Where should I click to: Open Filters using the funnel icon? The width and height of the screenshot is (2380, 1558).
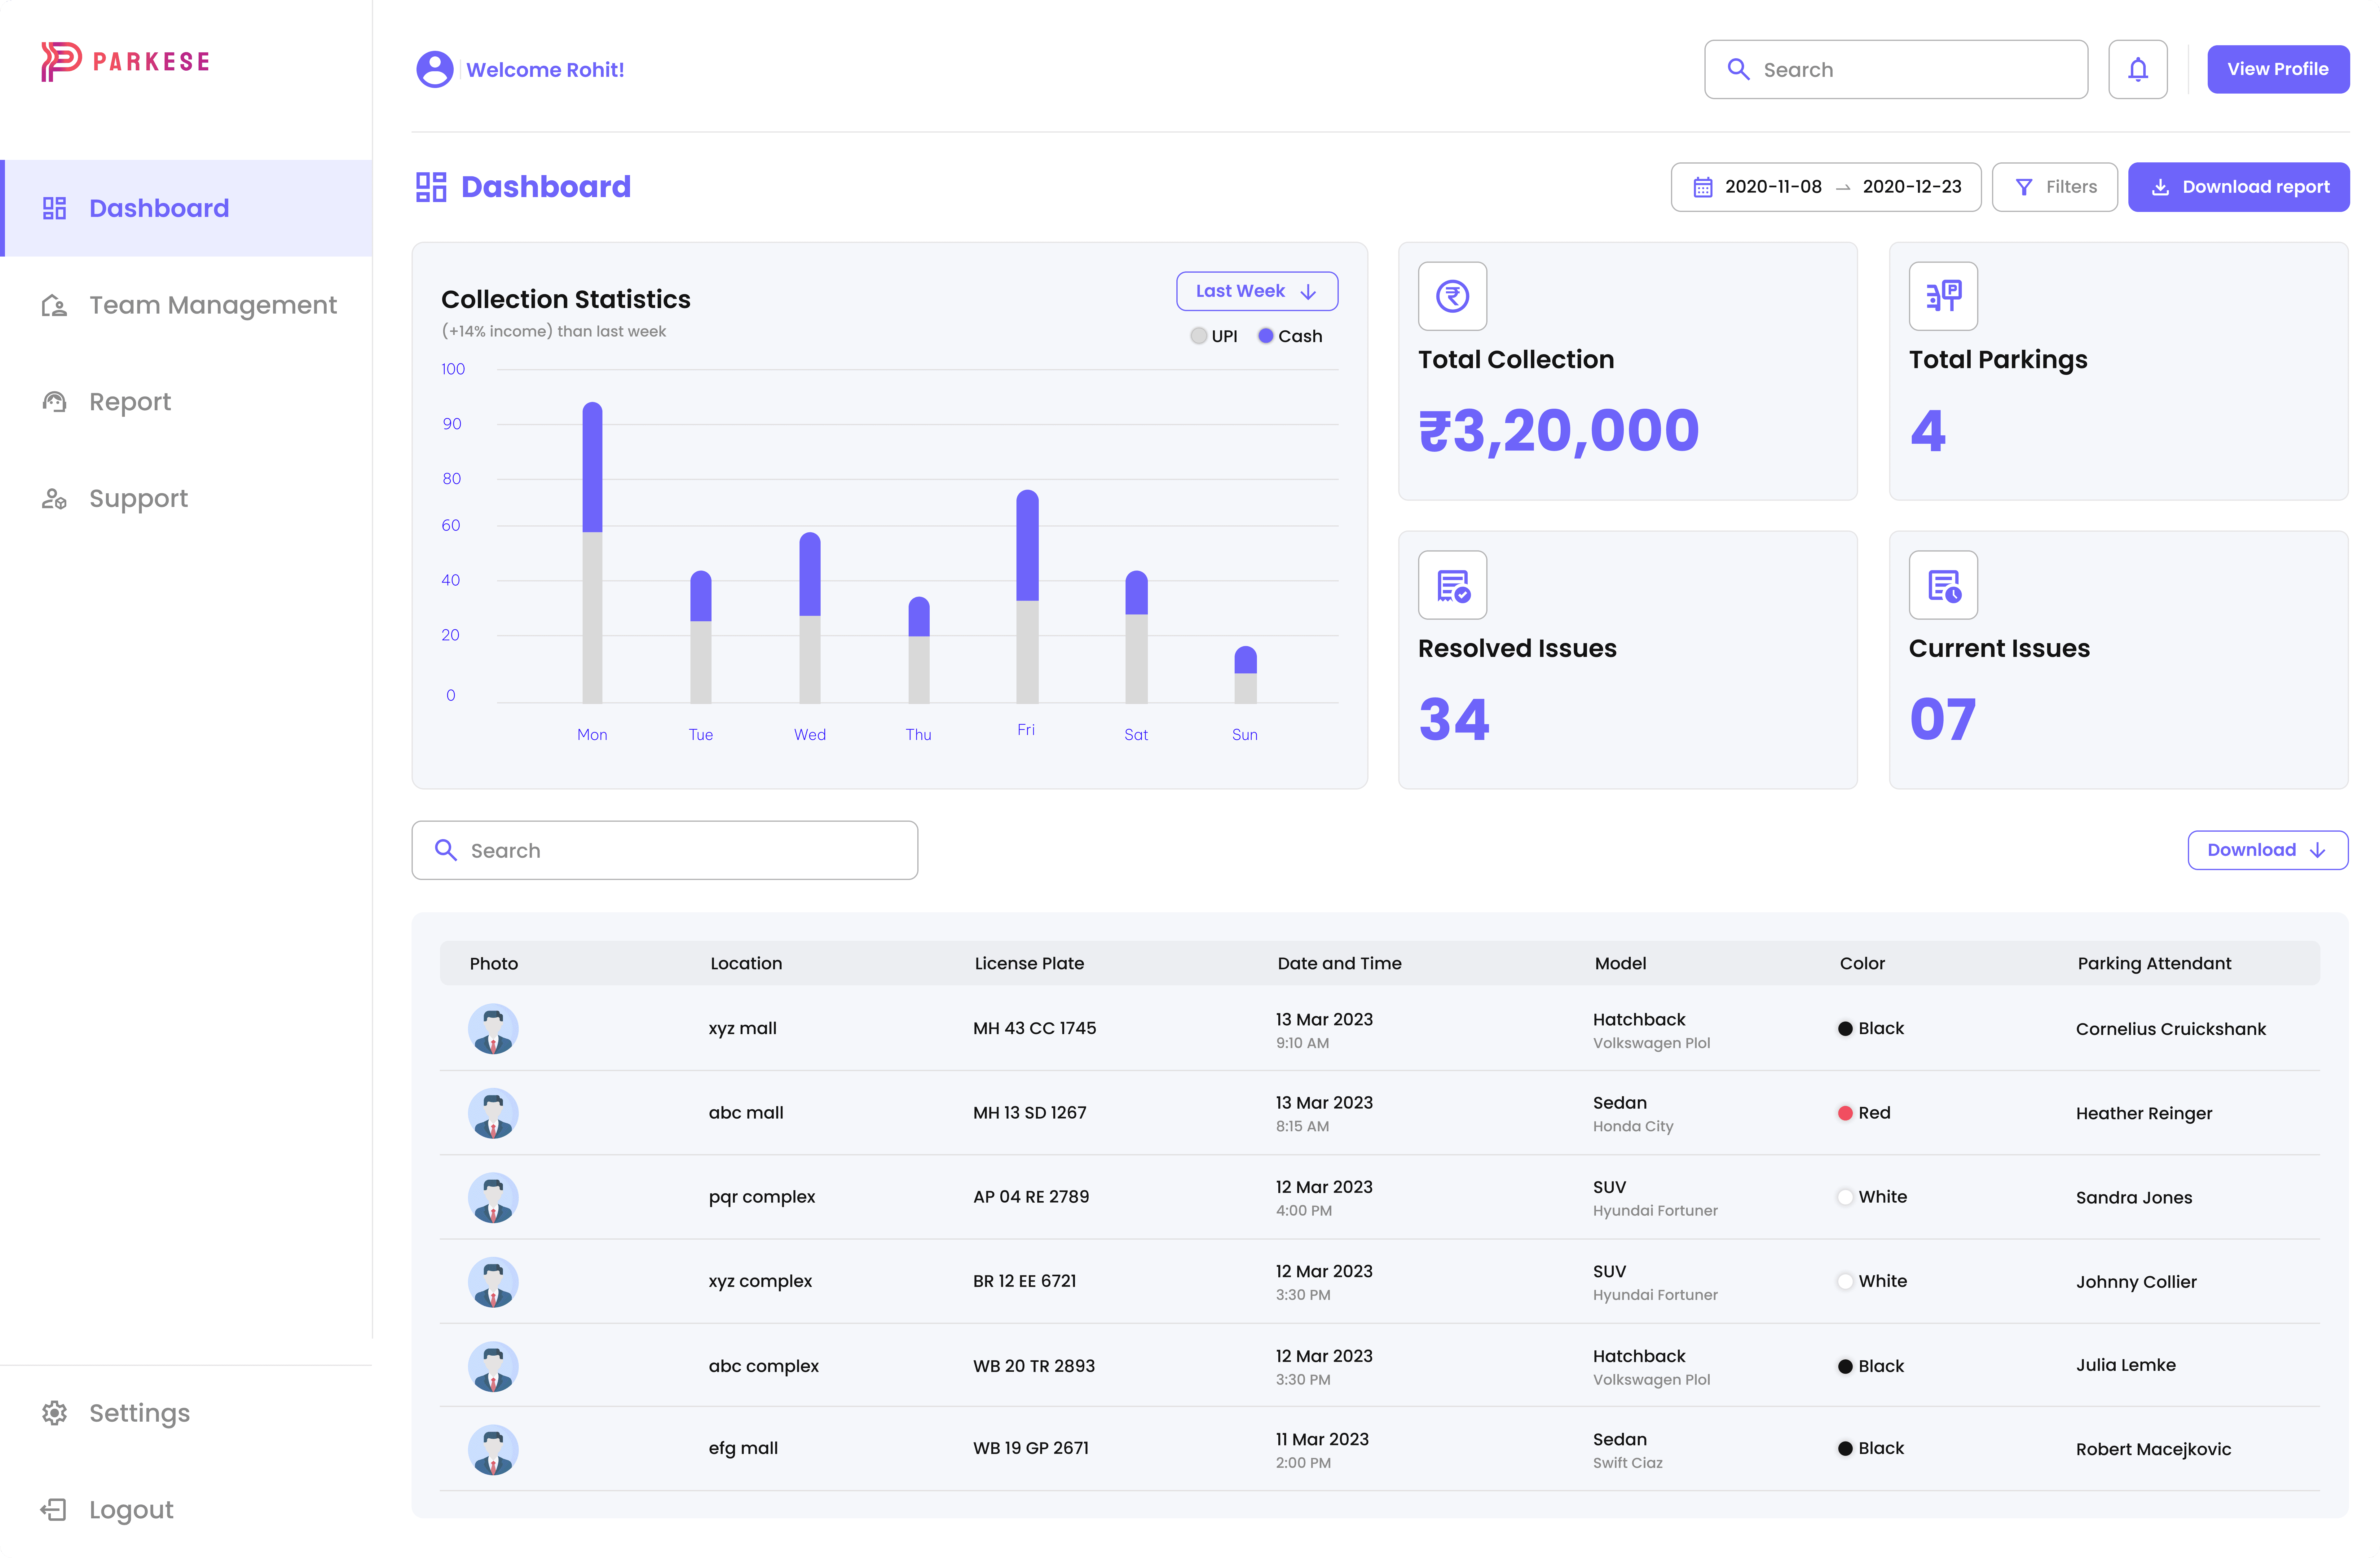(x=2024, y=187)
